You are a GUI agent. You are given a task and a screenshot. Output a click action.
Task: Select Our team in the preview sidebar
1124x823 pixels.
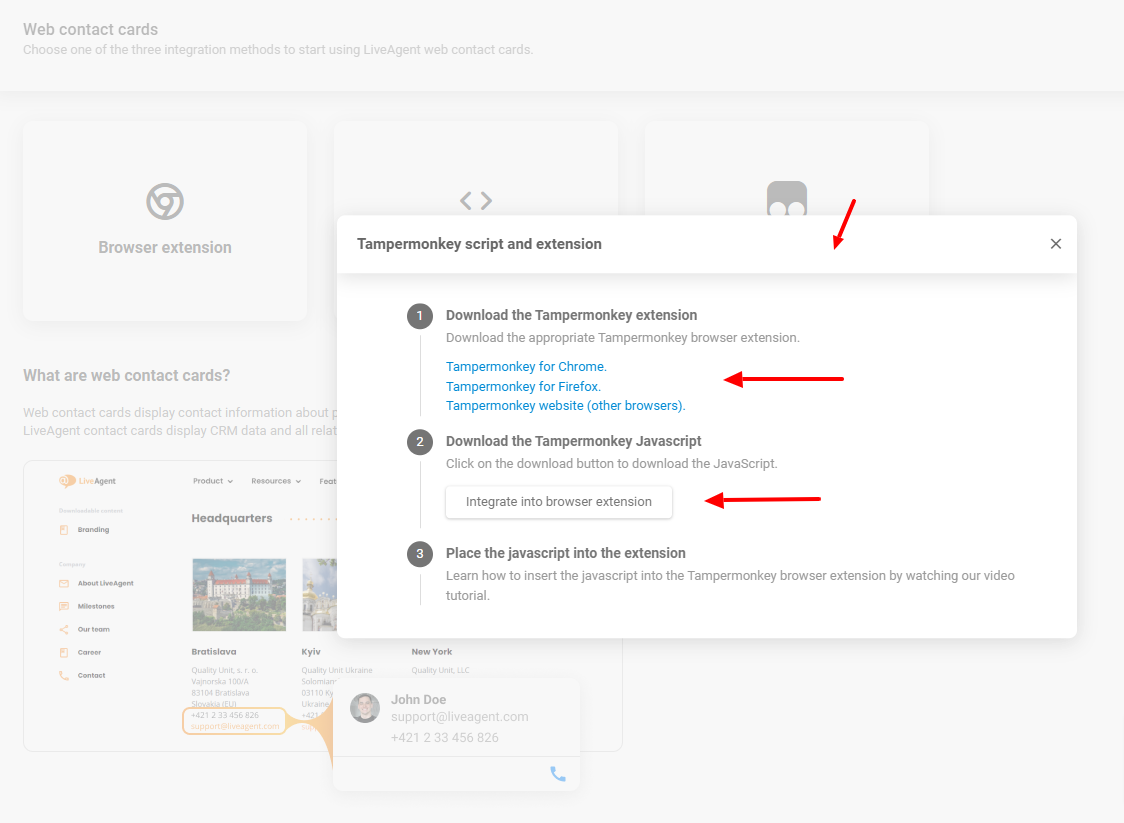coord(93,629)
